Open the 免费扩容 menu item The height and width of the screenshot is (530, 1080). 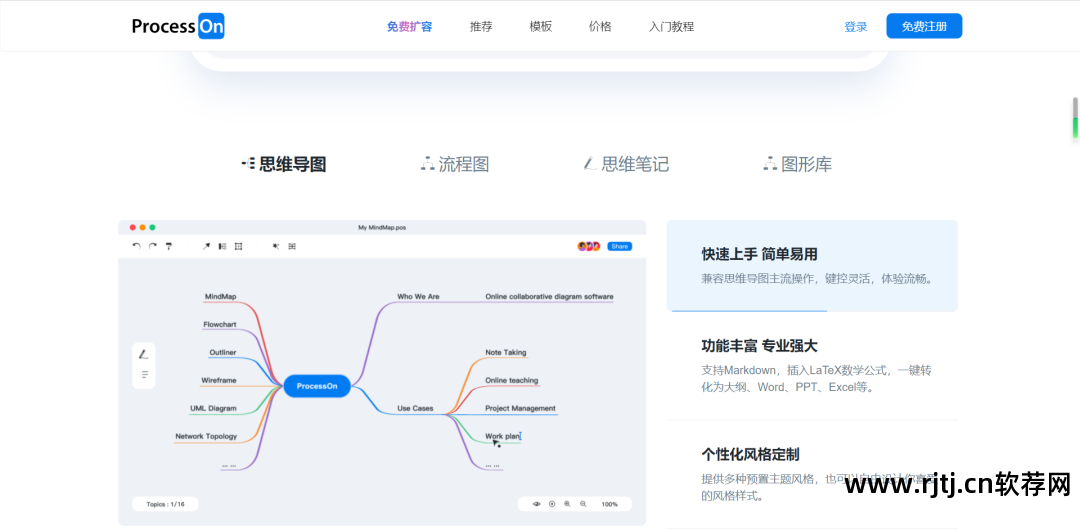[x=409, y=27]
